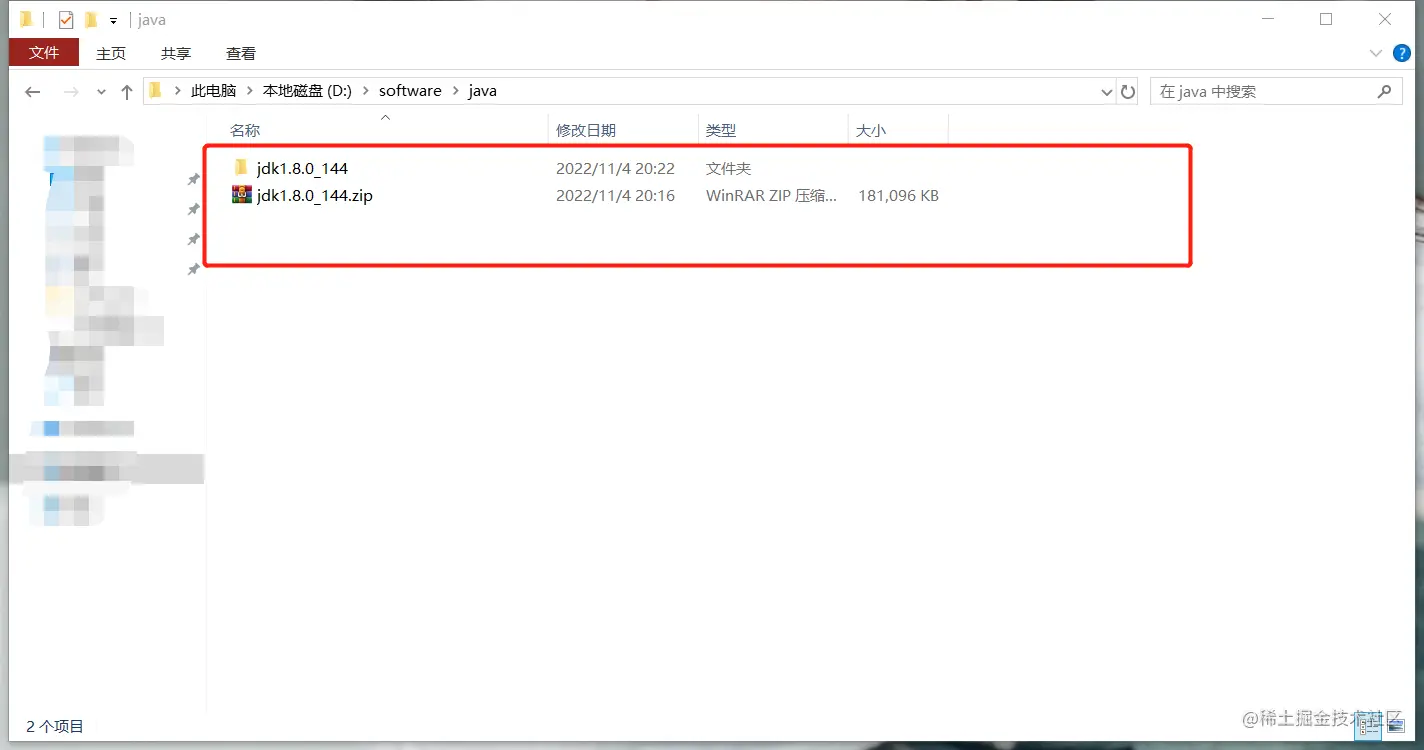This screenshot has width=1424, height=750.
Task: Expand chevron after 本地磁盘 (D:) in breadcrumb
Action: tap(365, 91)
